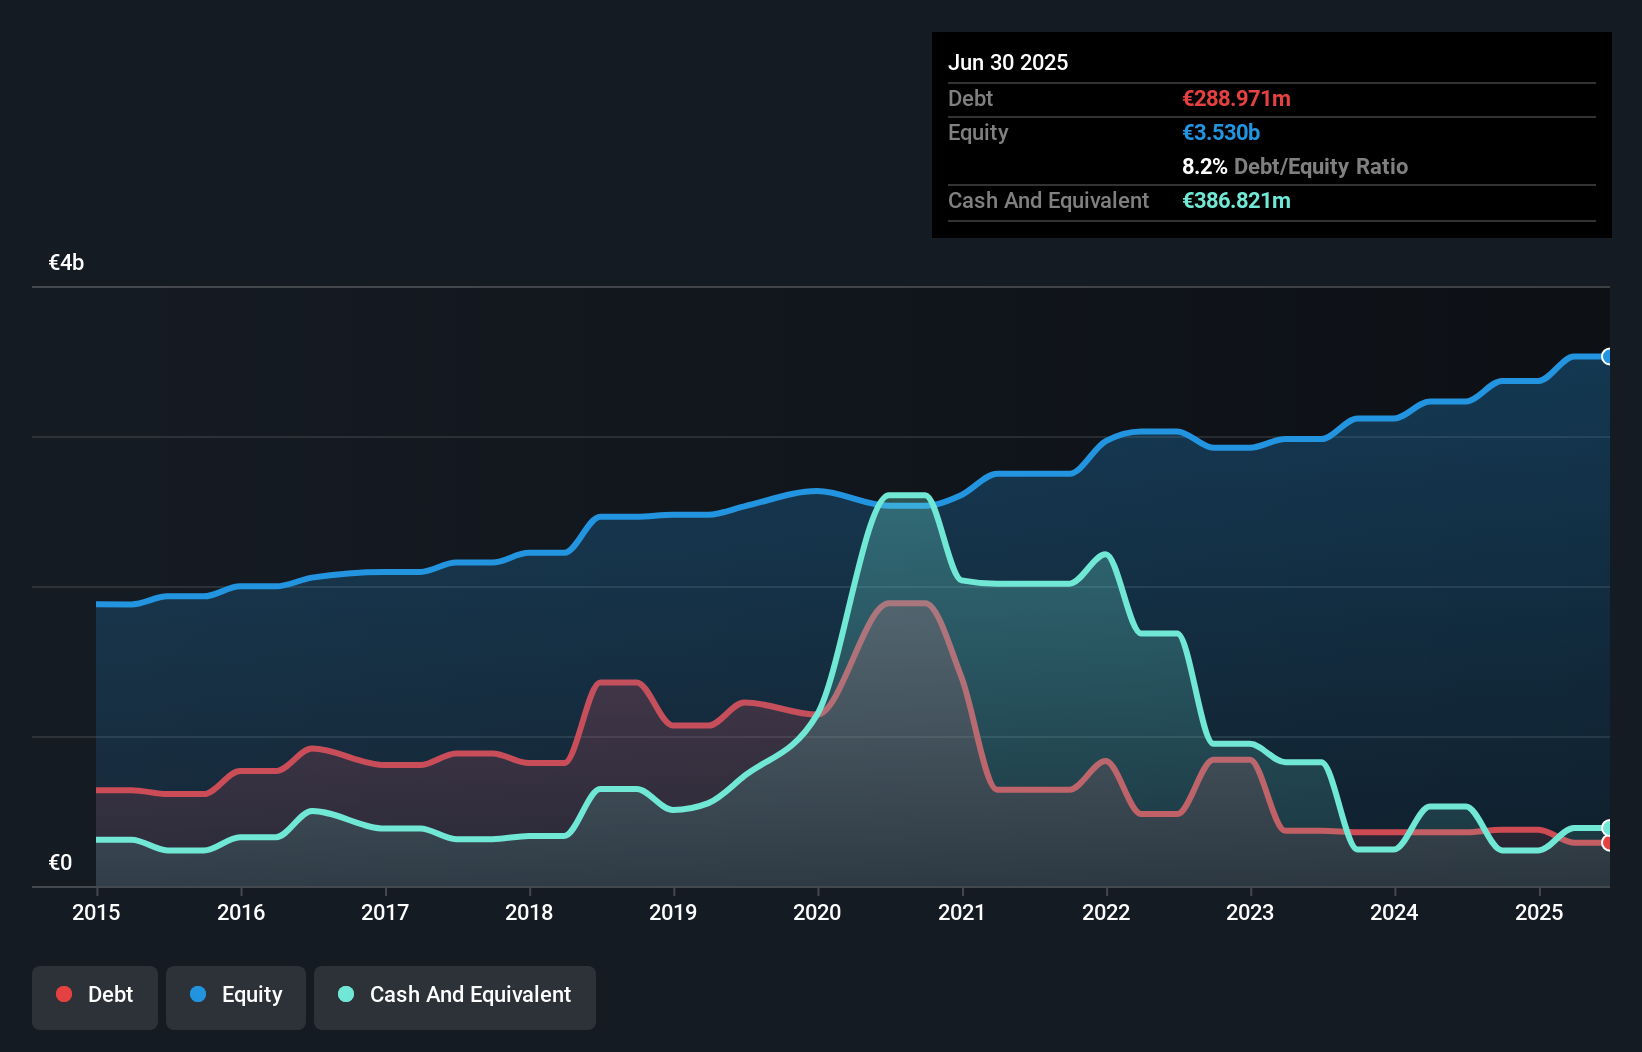Click the Debt value €288.971m in tooltip
This screenshot has width=1642, height=1052.
[1237, 98]
